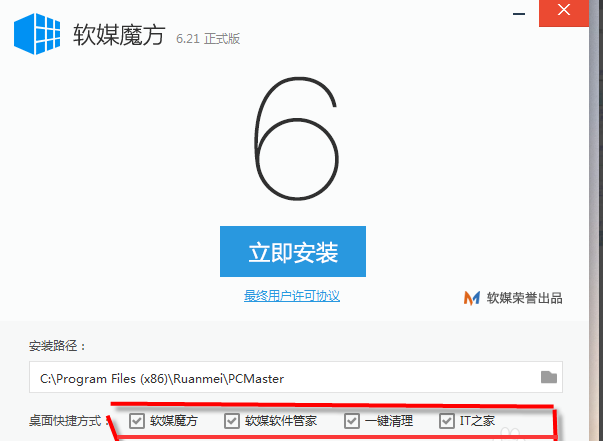Click the 桌面快捷方式 label
The width and height of the screenshot is (603, 441).
point(67,422)
